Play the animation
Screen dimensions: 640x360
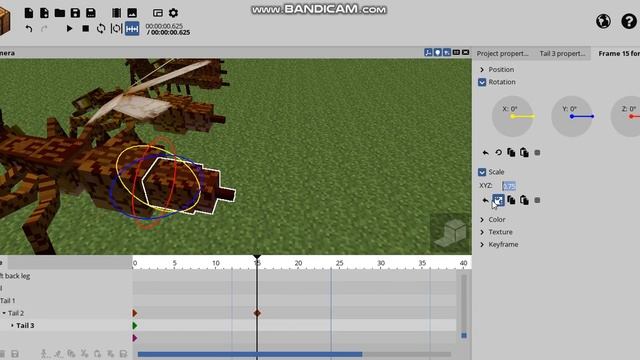(x=69, y=29)
